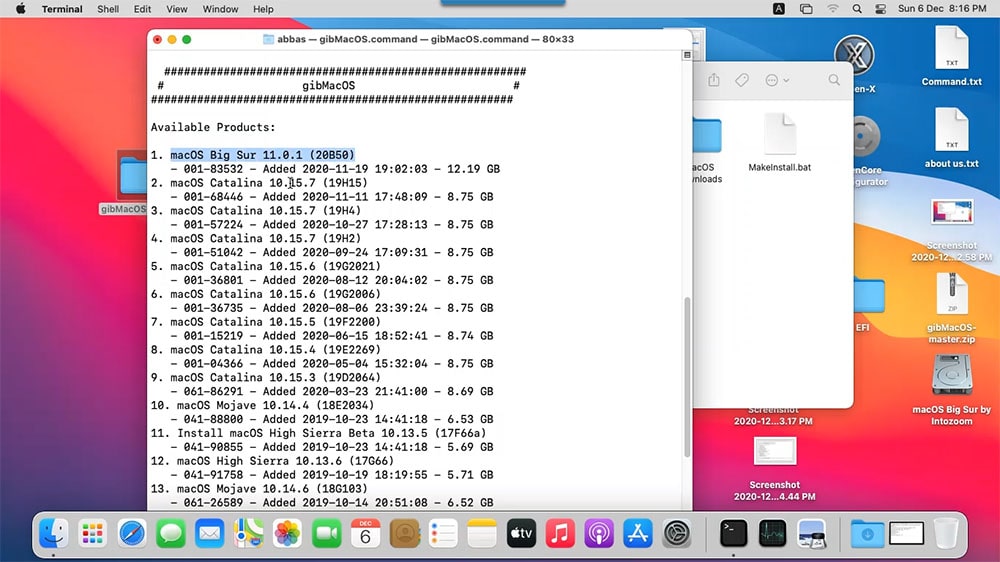Image resolution: width=1000 pixels, height=562 pixels.
Task: Open the Wi-Fi status menu
Action: point(832,9)
